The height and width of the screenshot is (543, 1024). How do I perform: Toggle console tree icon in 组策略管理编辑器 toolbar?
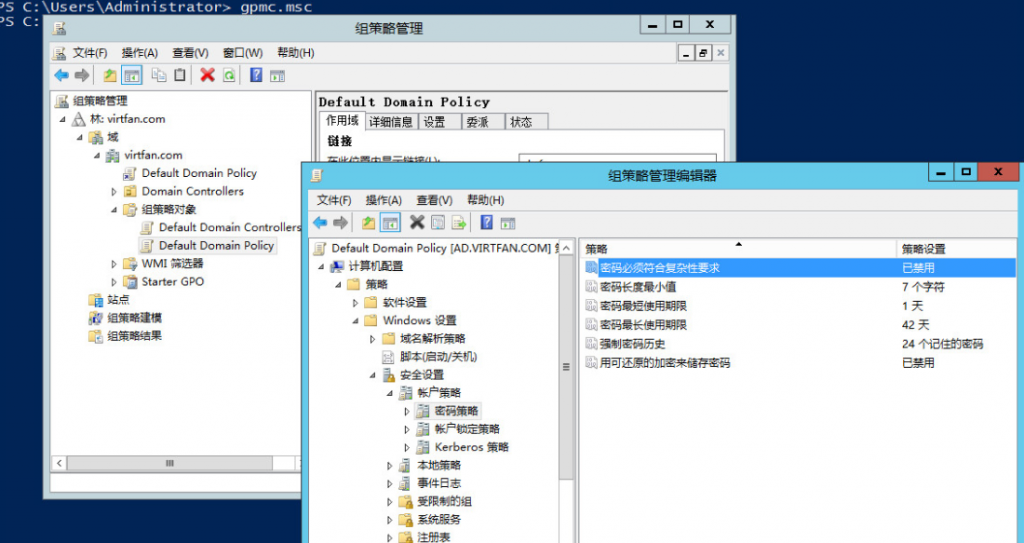coord(390,223)
